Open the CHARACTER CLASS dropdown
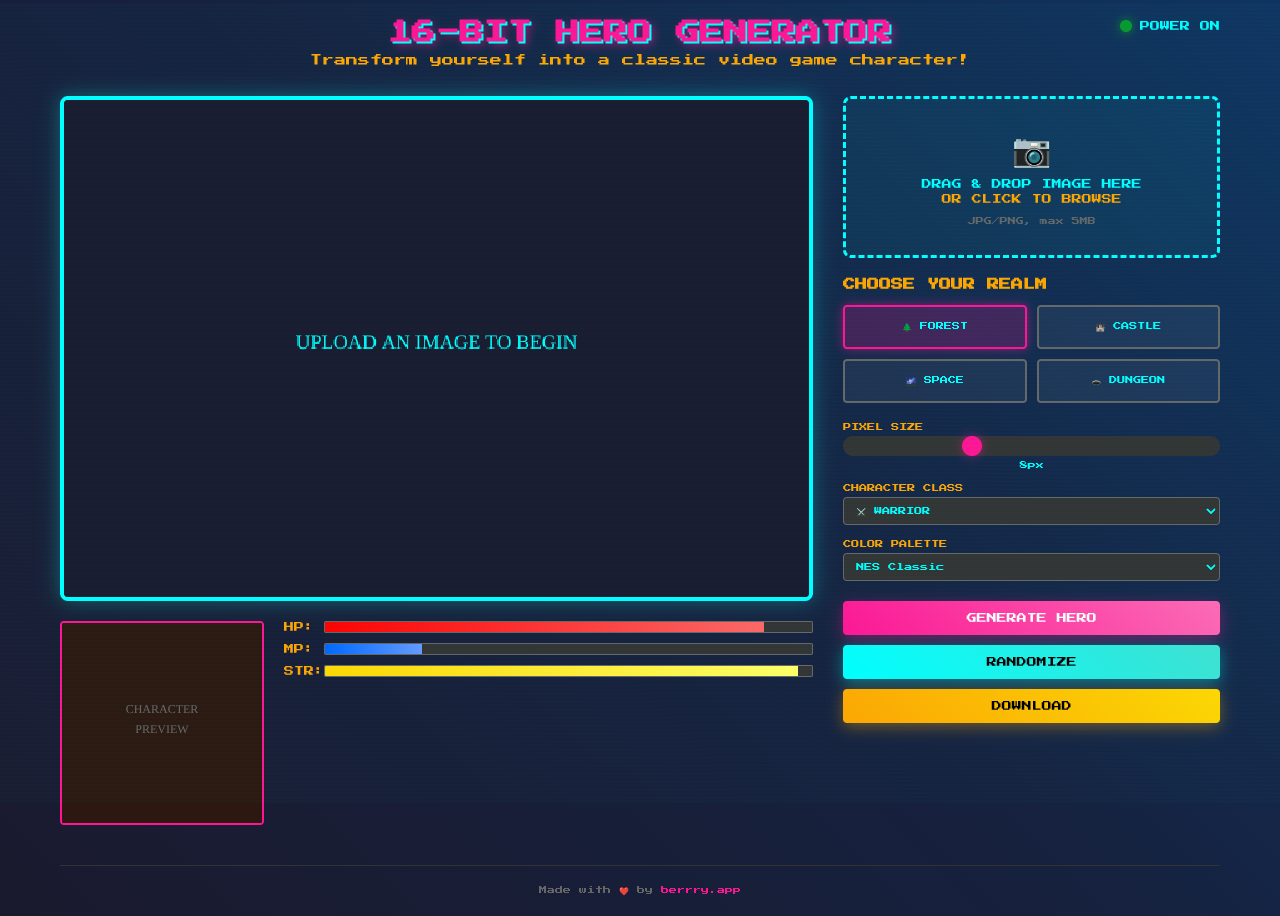This screenshot has width=1280, height=916. pyautogui.click(x=1031, y=511)
